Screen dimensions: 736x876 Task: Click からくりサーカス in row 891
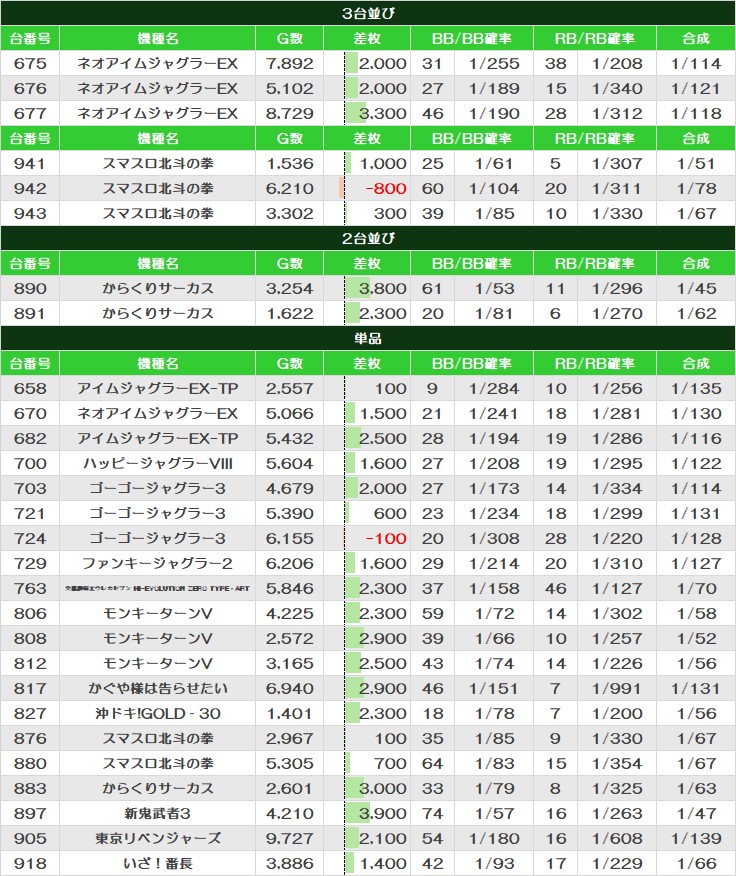(x=158, y=313)
